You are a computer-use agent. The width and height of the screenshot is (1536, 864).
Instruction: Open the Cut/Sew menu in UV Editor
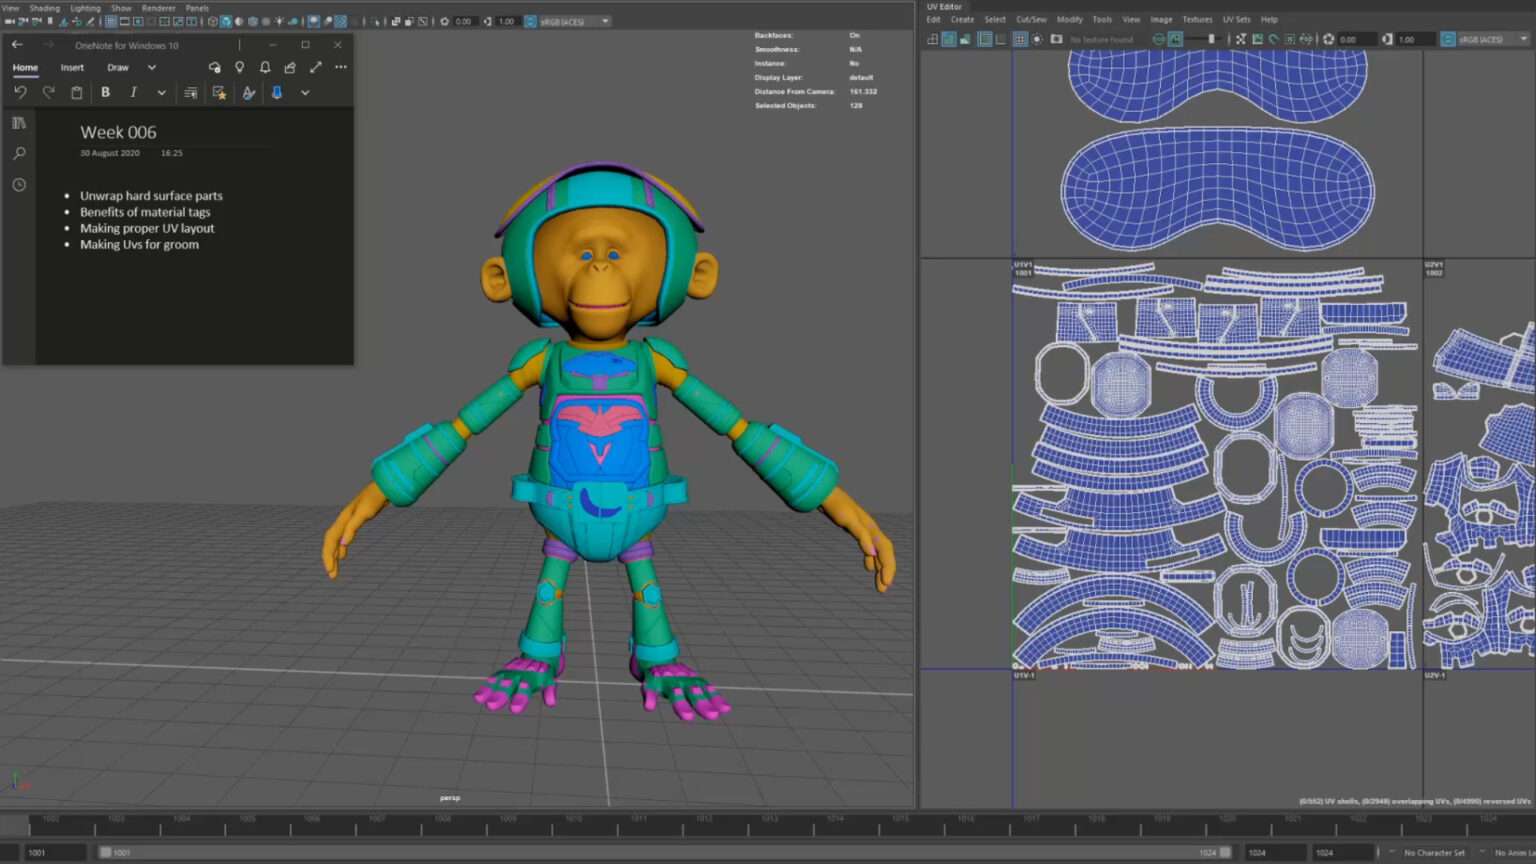click(1031, 19)
